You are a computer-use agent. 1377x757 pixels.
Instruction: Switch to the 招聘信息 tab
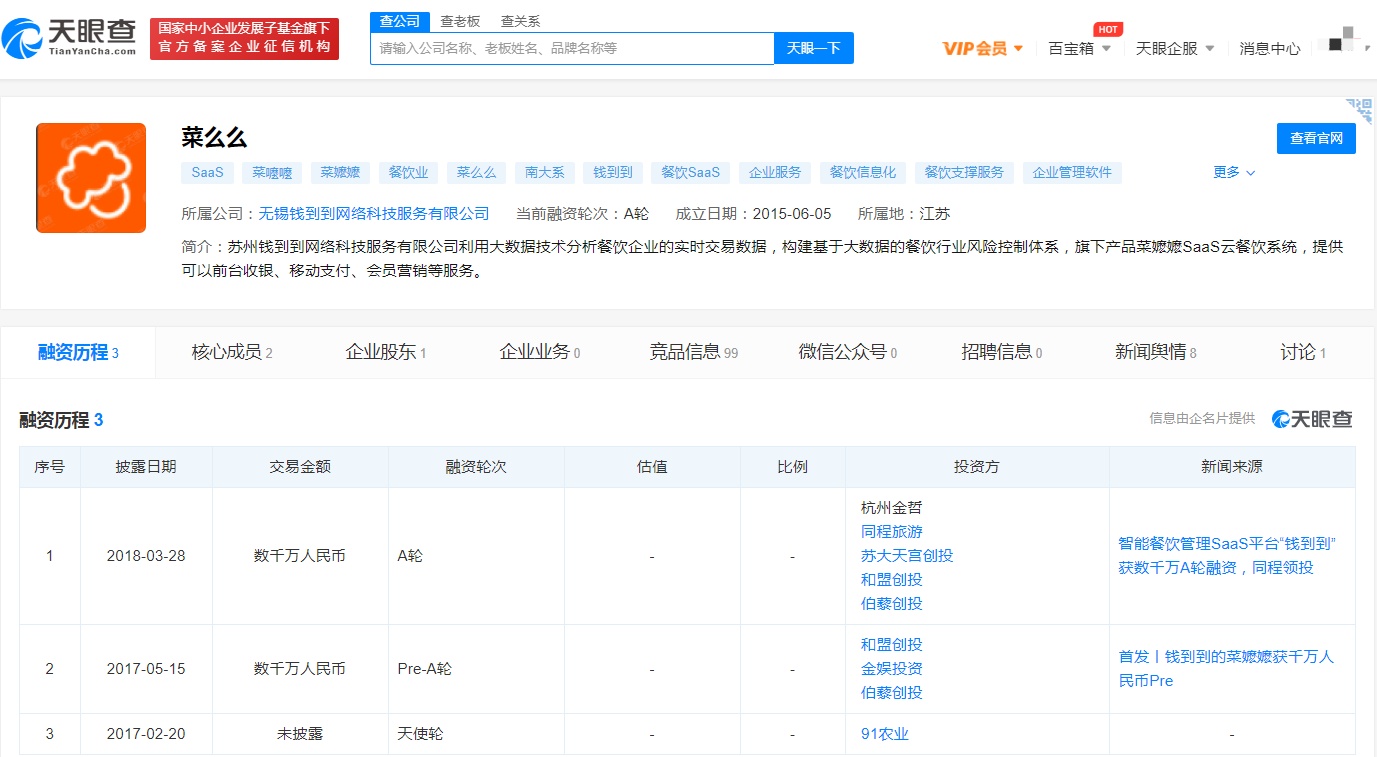coord(1002,352)
